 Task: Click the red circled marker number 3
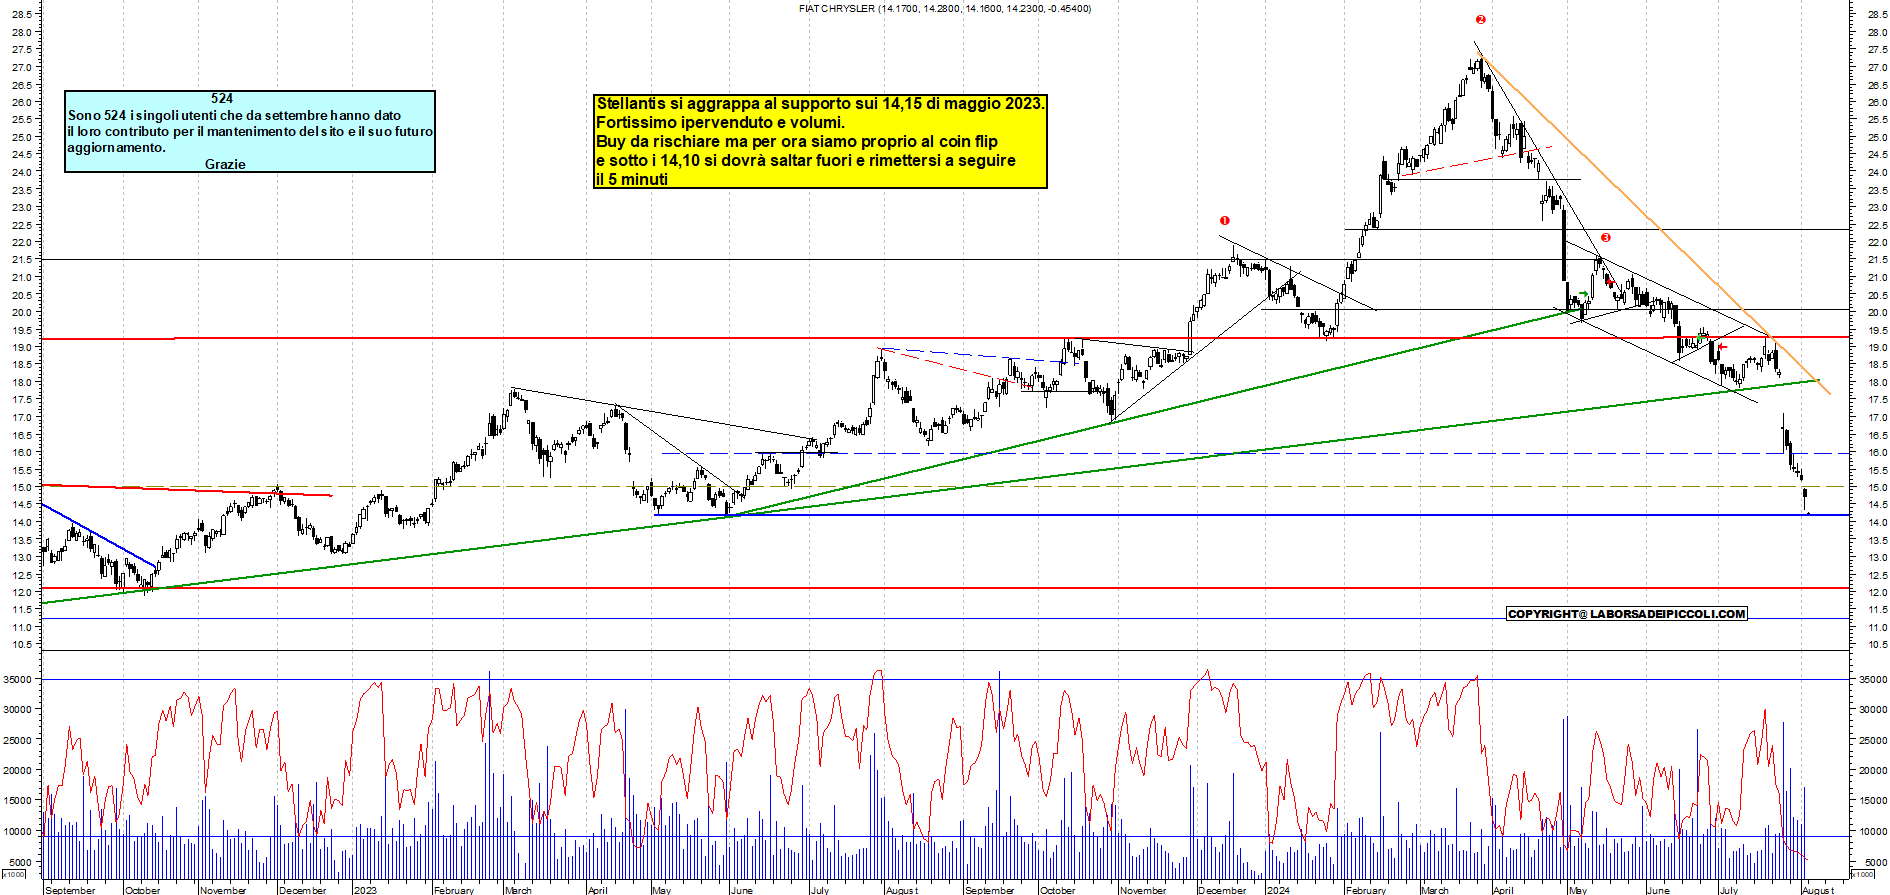[x=1606, y=237]
